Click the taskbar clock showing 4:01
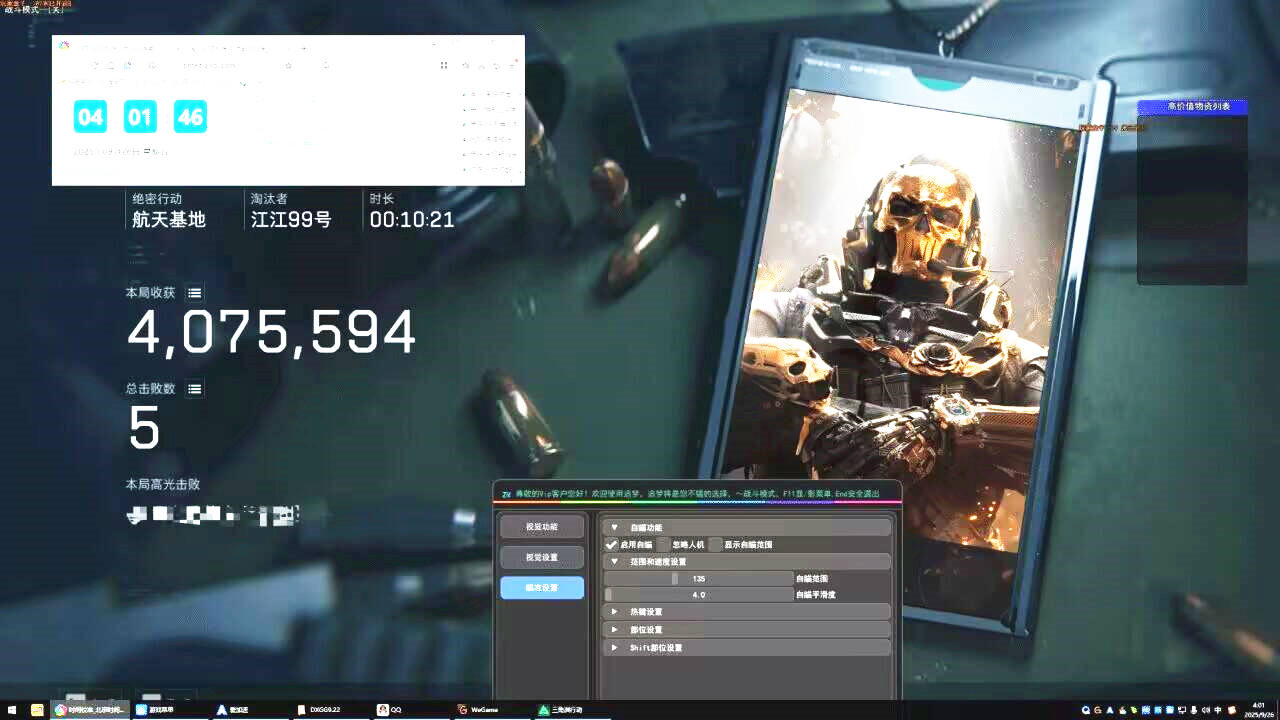1280x720 pixels. [1260, 709]
